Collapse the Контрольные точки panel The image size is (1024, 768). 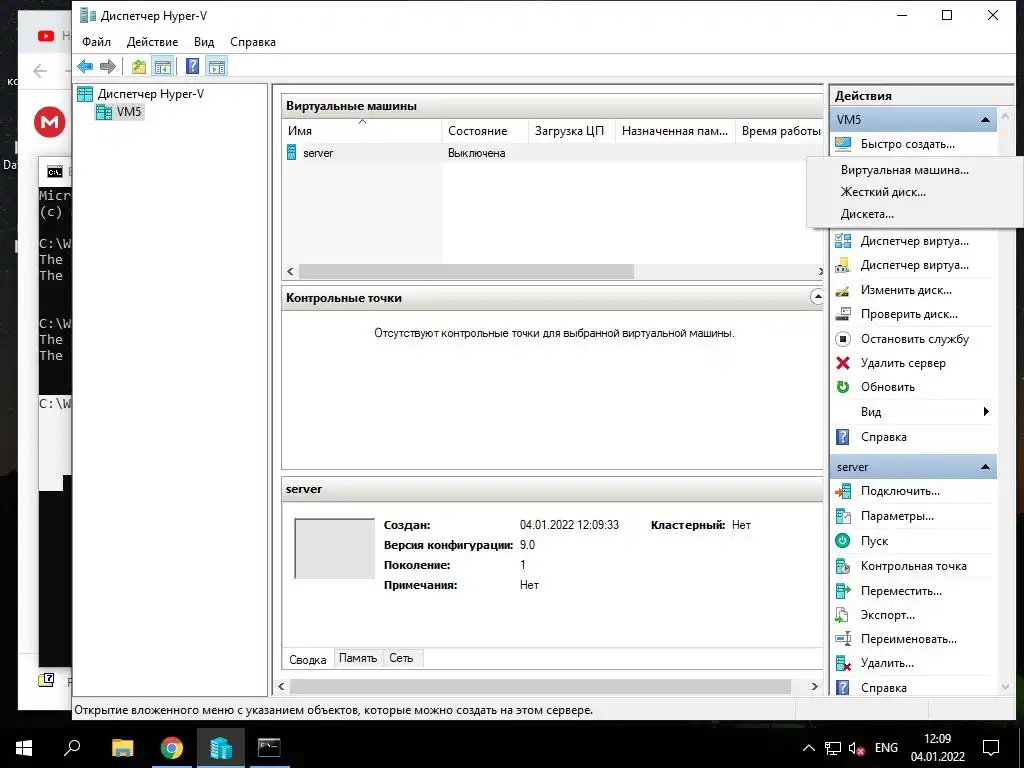pyautogui.click(x=816, y=298)
